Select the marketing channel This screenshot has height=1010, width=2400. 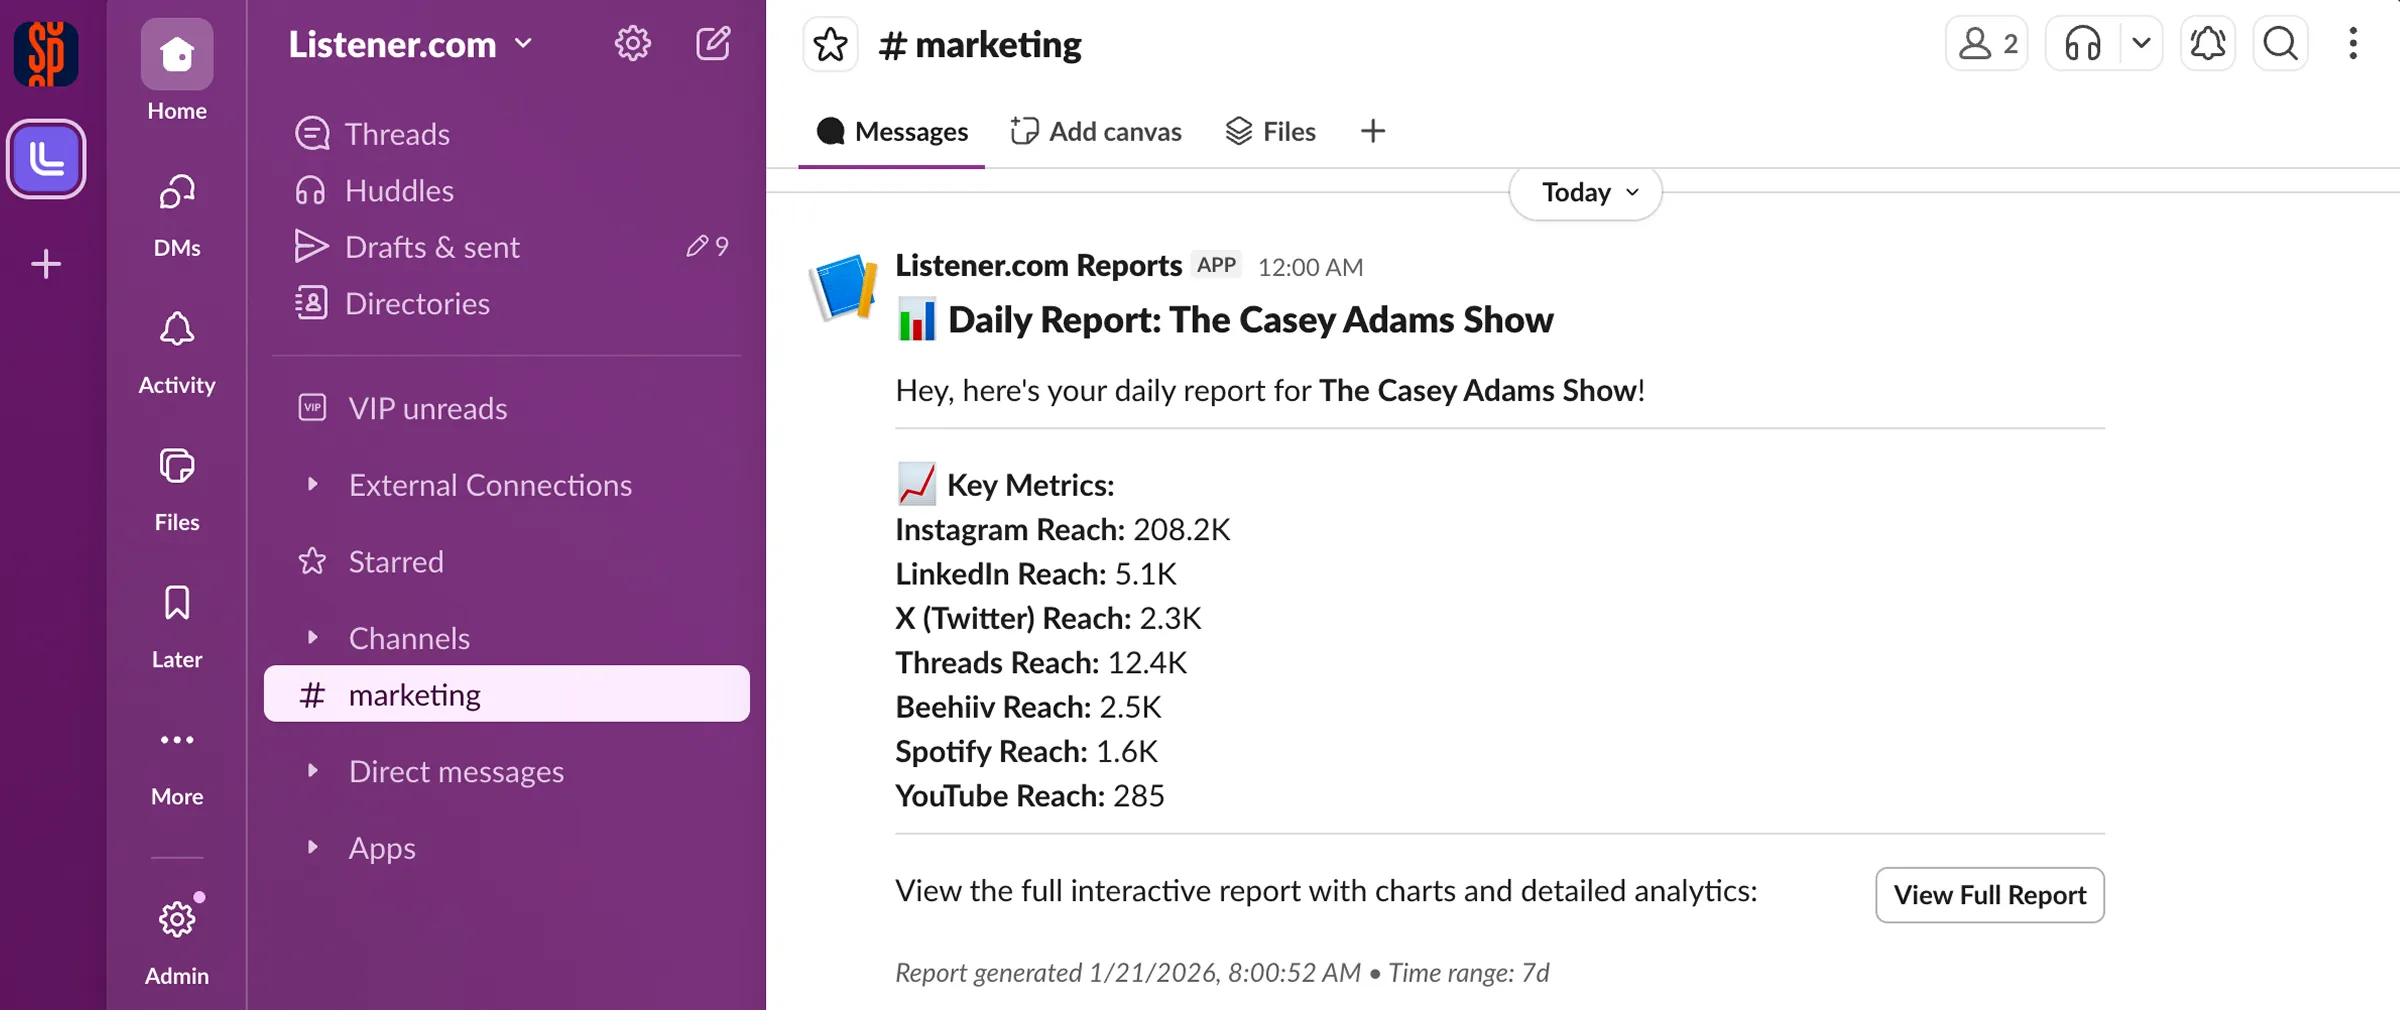tap(507, 694)
